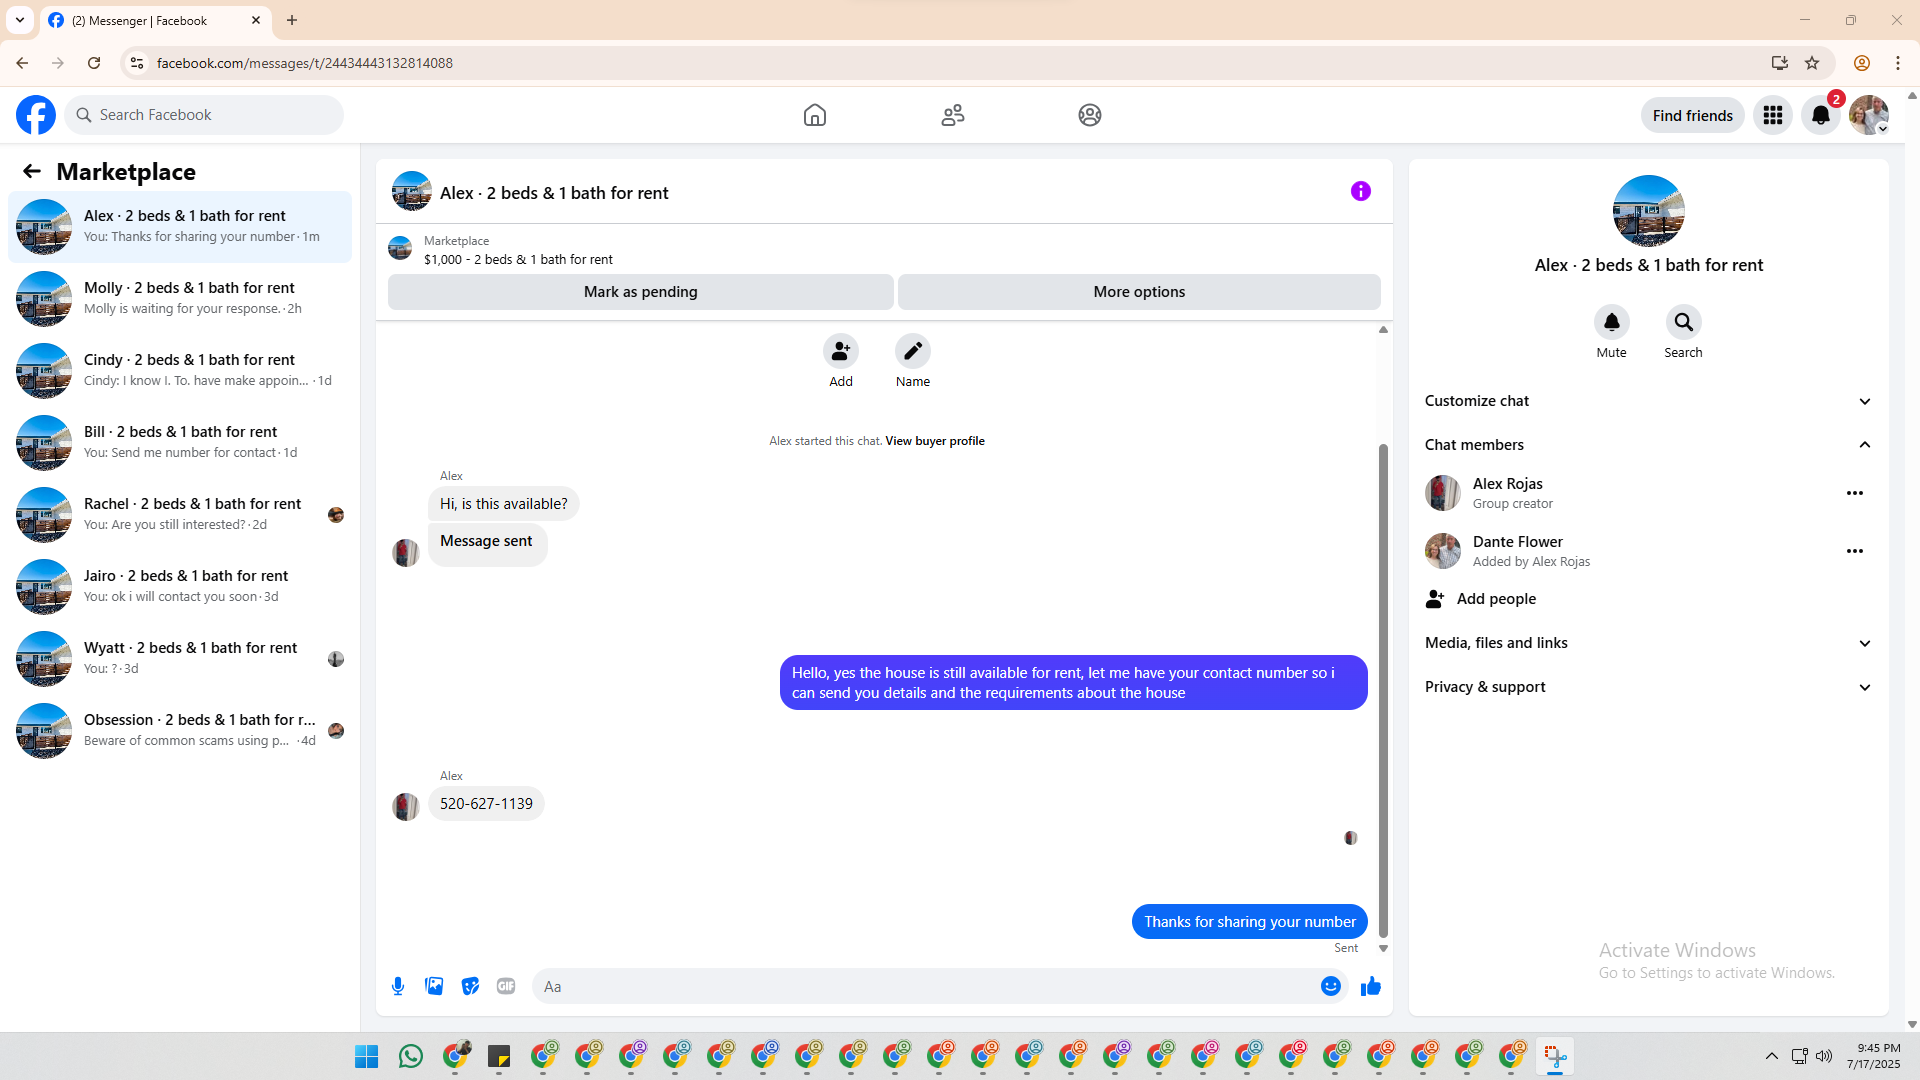Select the Alex rental conversation
This screenshot has width=1920, height=1080.
(x=180, y=227)
